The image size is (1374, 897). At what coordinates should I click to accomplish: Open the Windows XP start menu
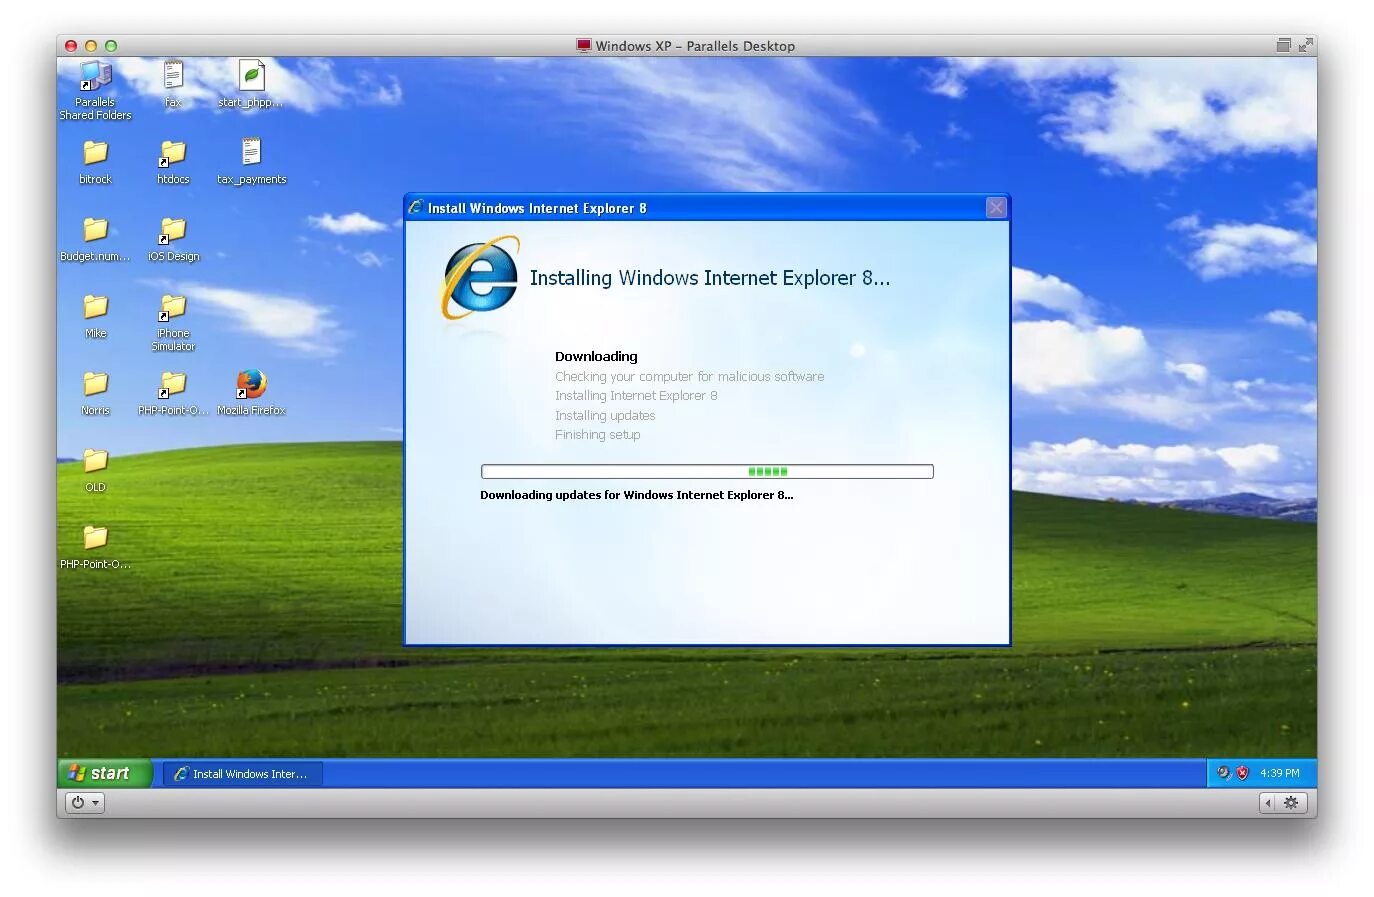[104, 773]
